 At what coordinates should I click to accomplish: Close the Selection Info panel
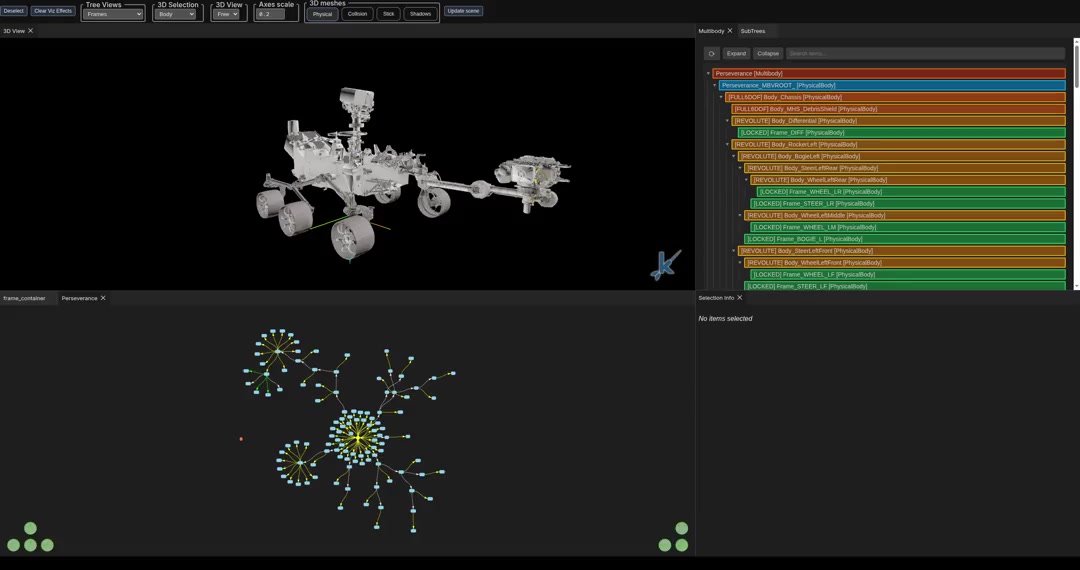click(x=740, y=298)
